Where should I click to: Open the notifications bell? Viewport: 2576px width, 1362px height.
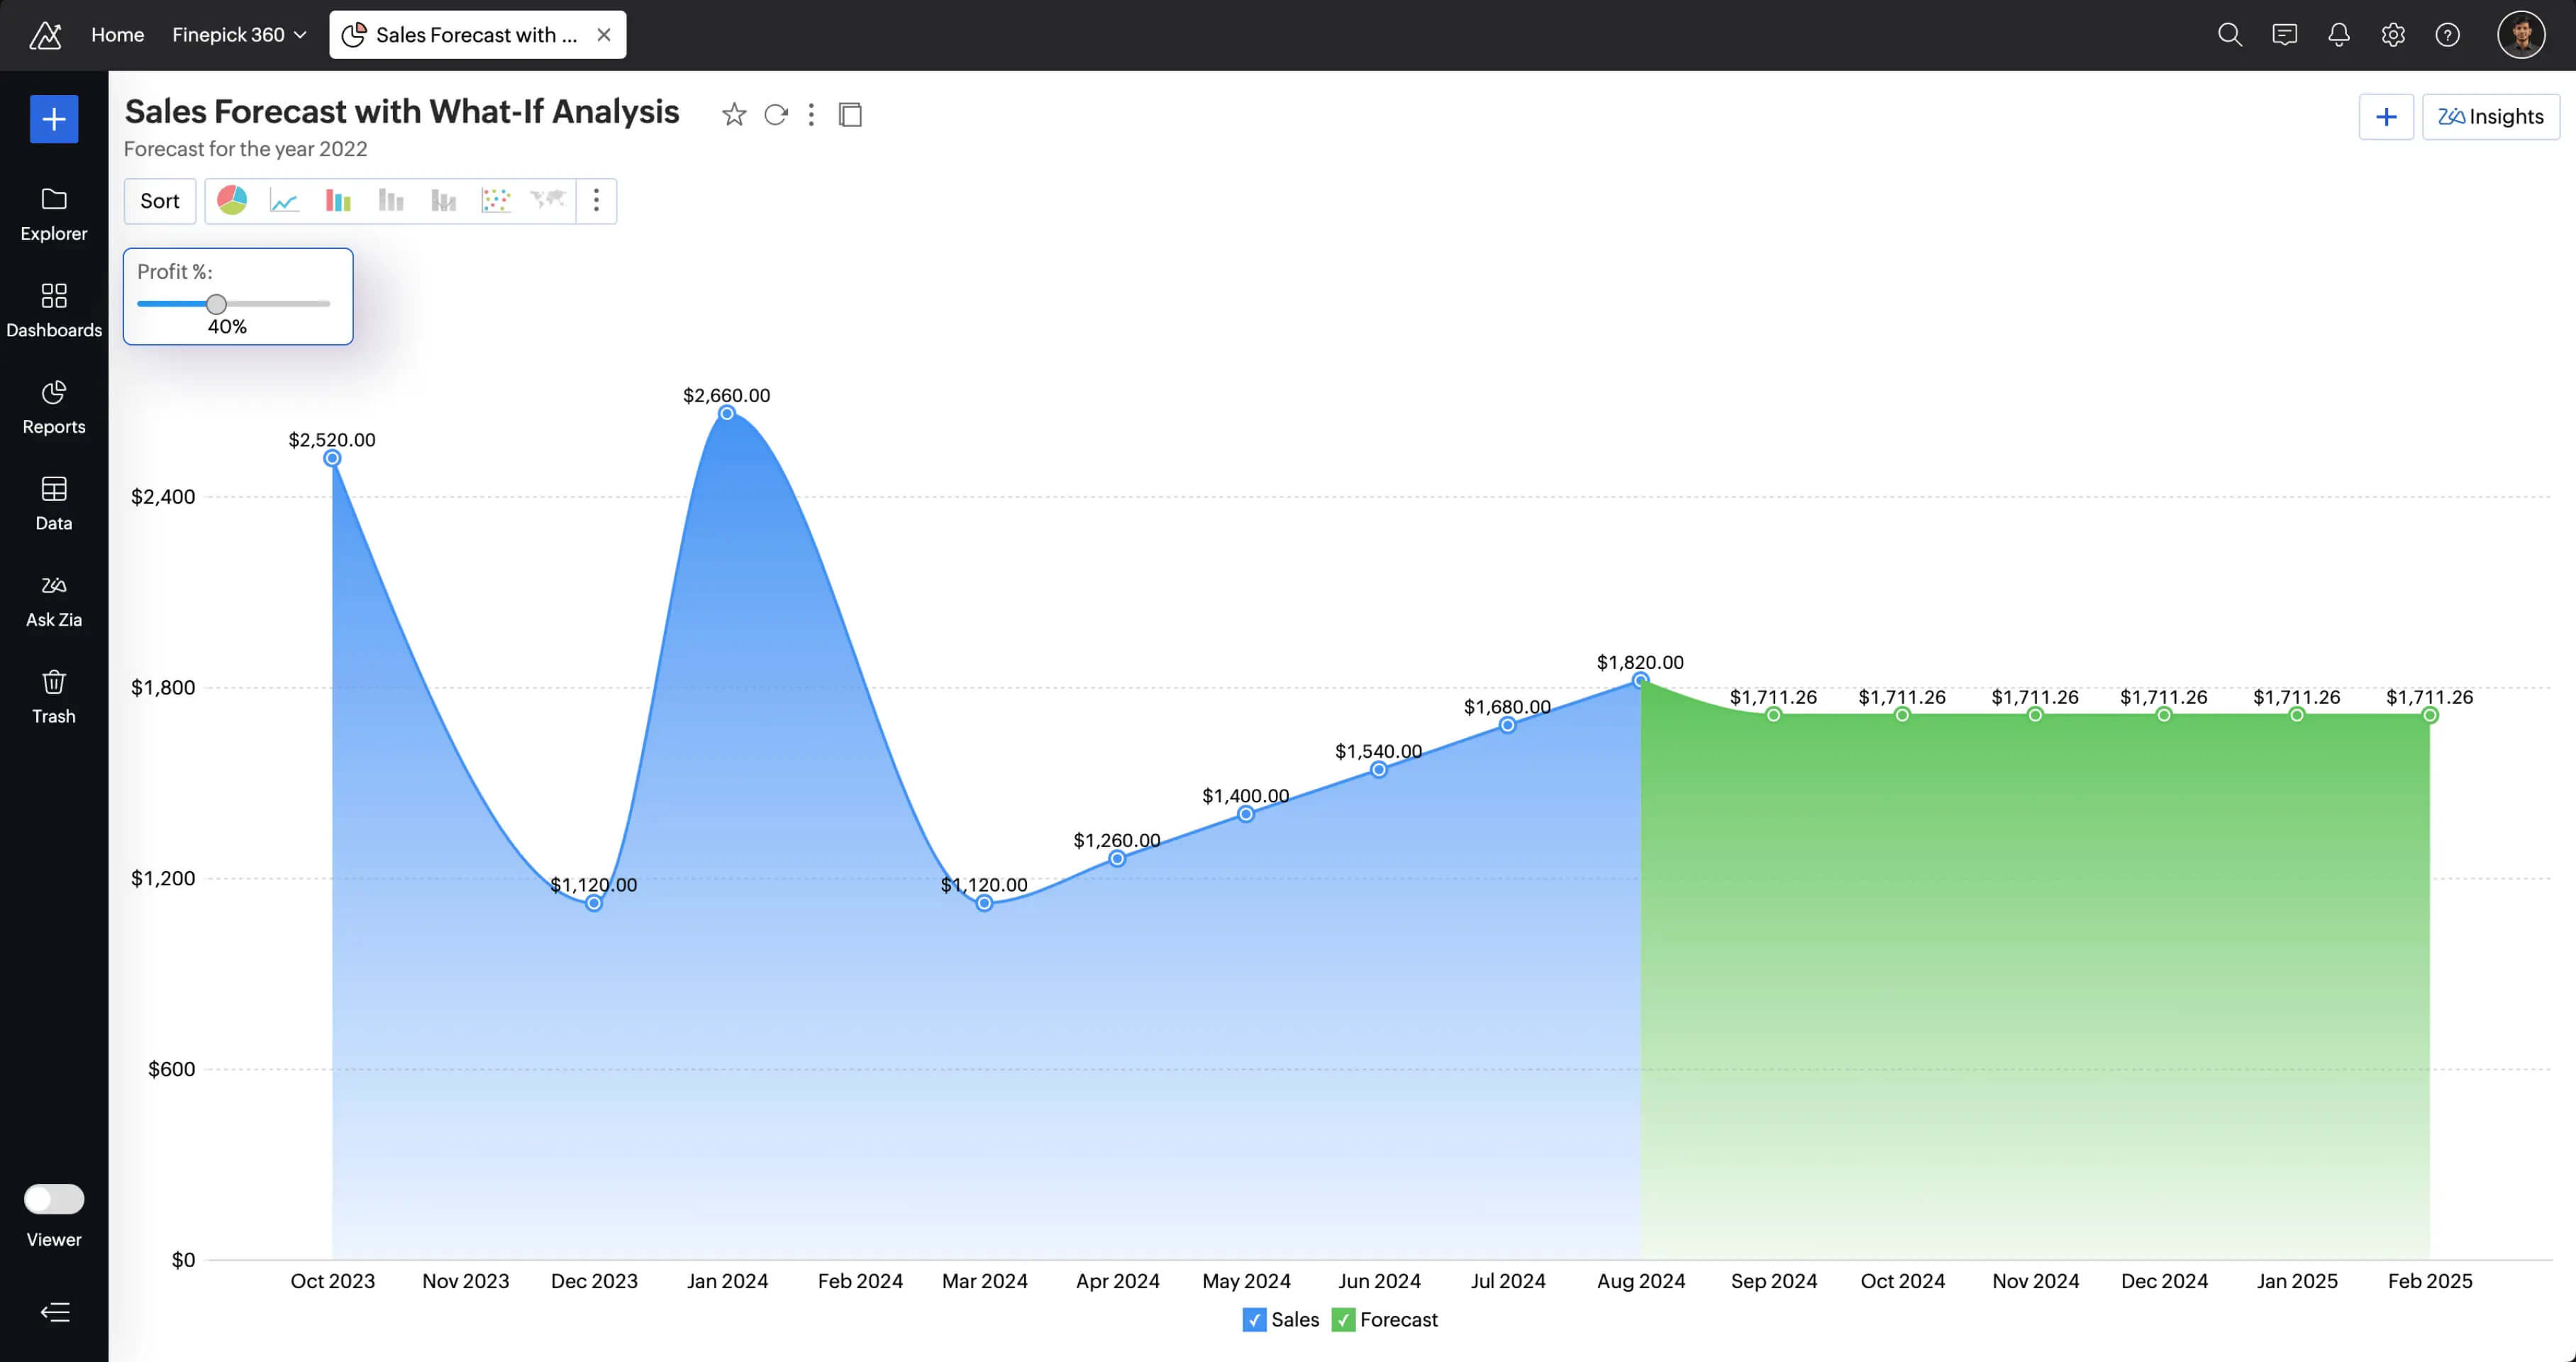click(x=2338, y=35)
